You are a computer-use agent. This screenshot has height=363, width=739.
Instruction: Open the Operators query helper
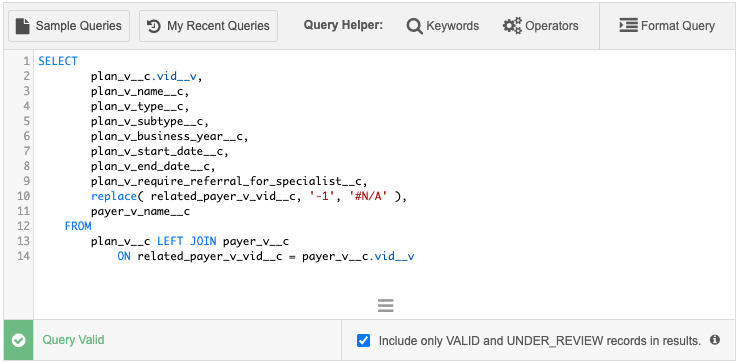click(541, 26)
